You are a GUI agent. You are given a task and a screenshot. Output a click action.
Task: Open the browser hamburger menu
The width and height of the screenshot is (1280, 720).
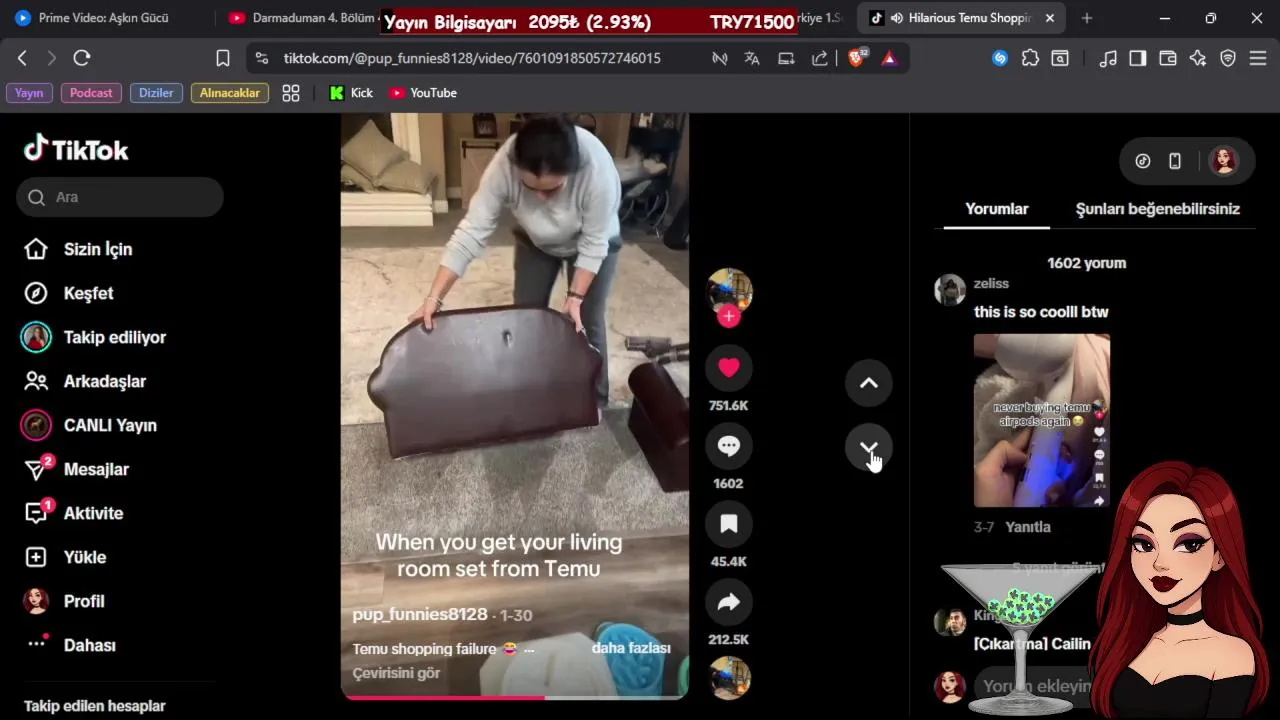pos(1258,58)
